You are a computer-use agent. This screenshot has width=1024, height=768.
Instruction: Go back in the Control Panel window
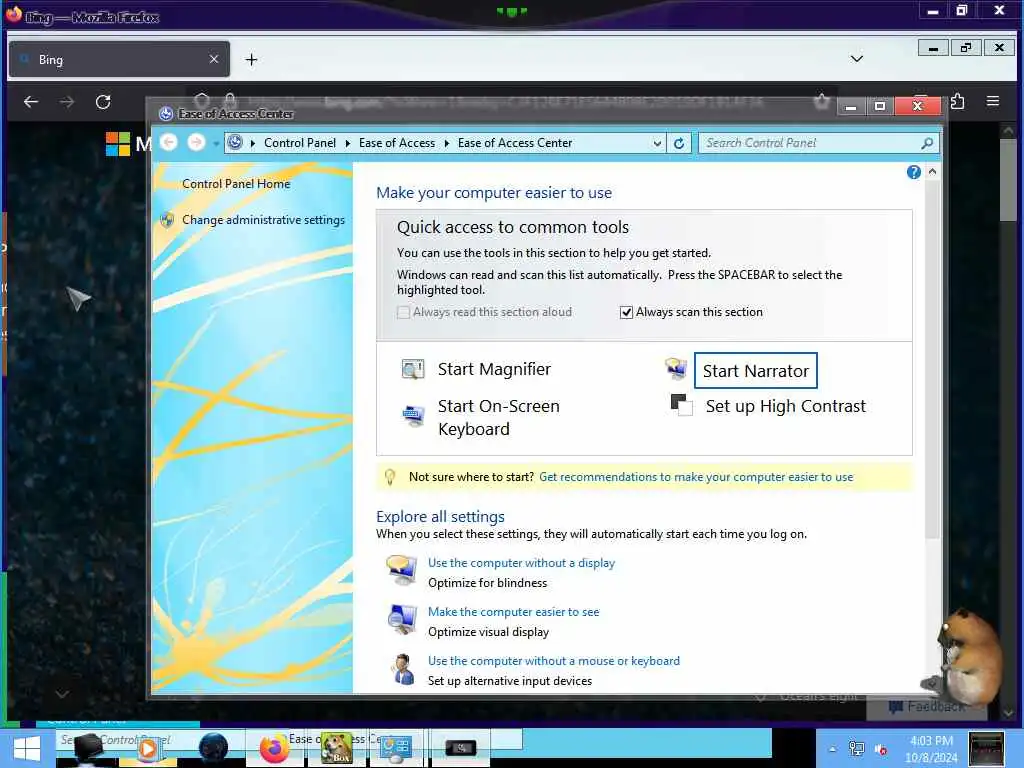(168, 142)
